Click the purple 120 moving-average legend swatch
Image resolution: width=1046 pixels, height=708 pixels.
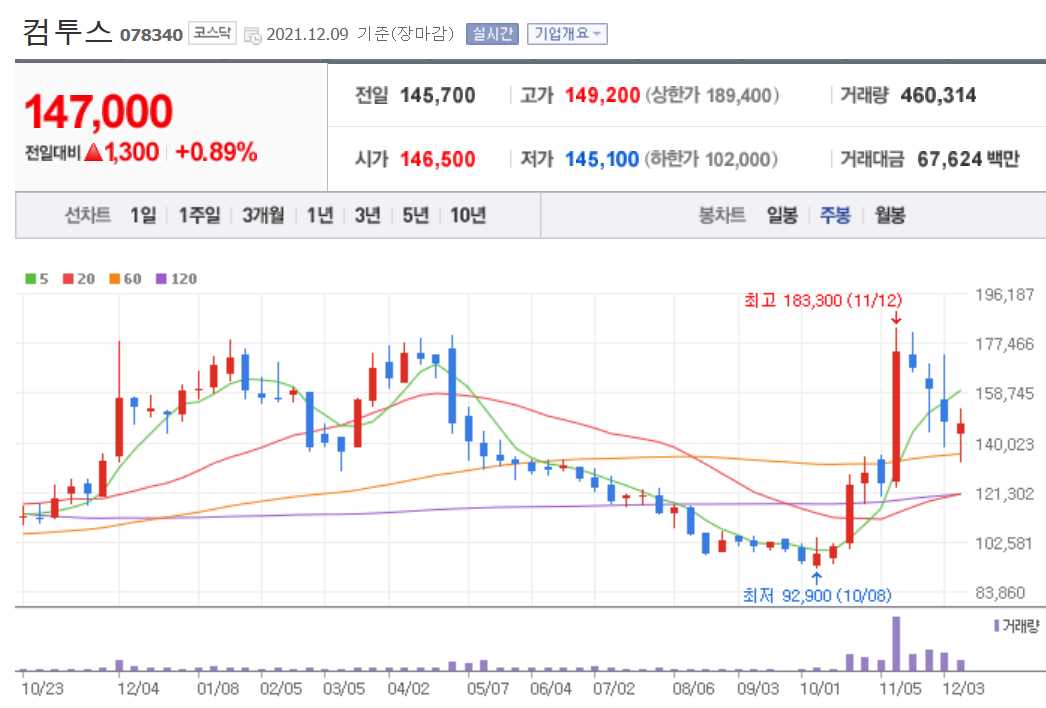(161, 279)
